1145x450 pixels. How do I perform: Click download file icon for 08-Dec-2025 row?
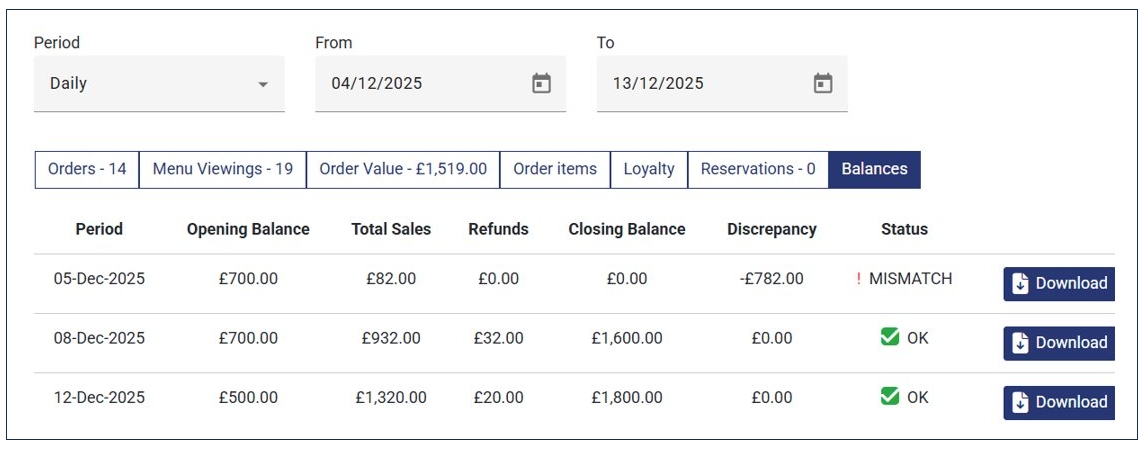click(x=1021, y=343)
